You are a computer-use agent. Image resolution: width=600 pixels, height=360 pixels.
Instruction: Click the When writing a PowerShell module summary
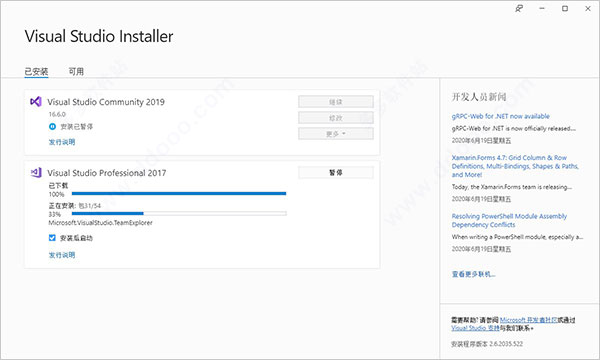tap(517, 237)
